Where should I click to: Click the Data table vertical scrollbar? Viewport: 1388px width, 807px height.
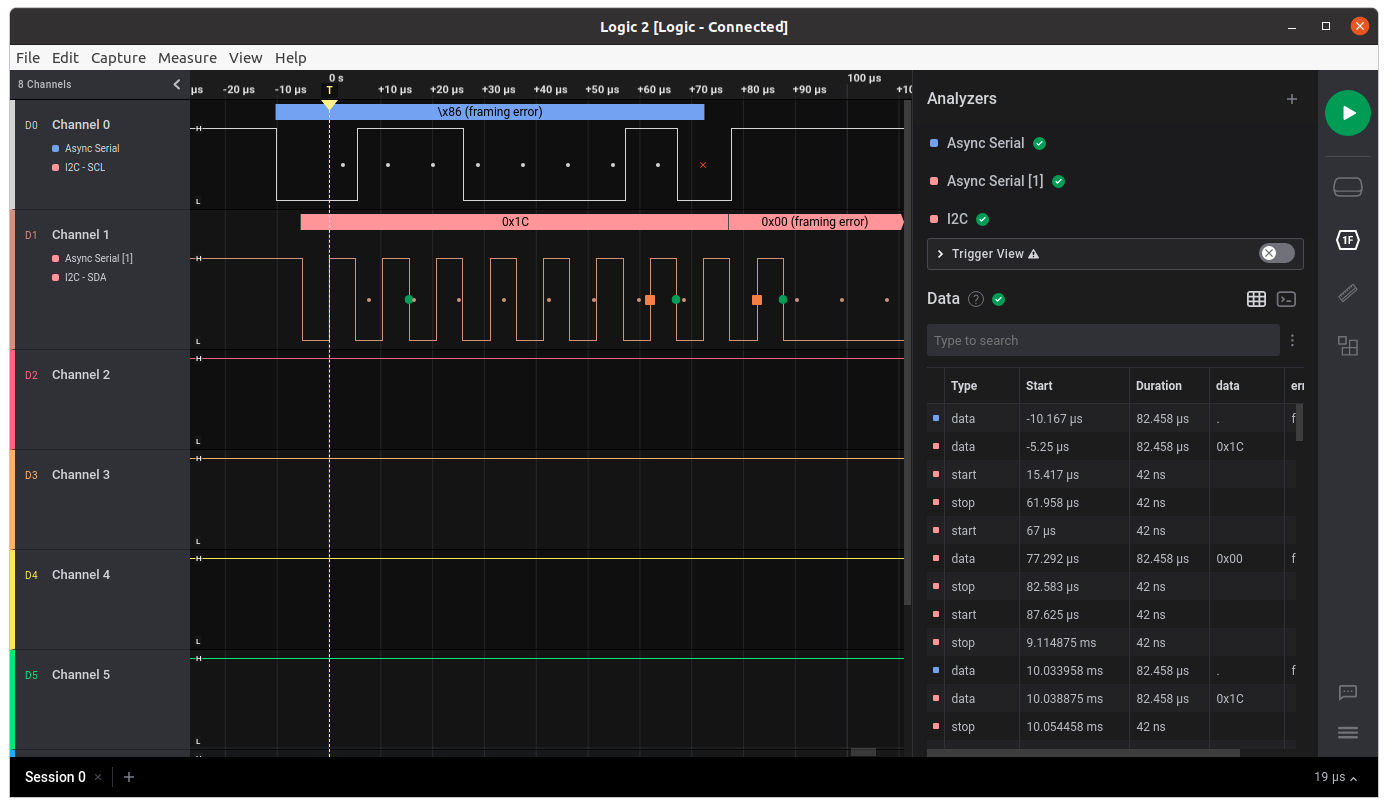pyautogui.click(x=1300, y=422)
